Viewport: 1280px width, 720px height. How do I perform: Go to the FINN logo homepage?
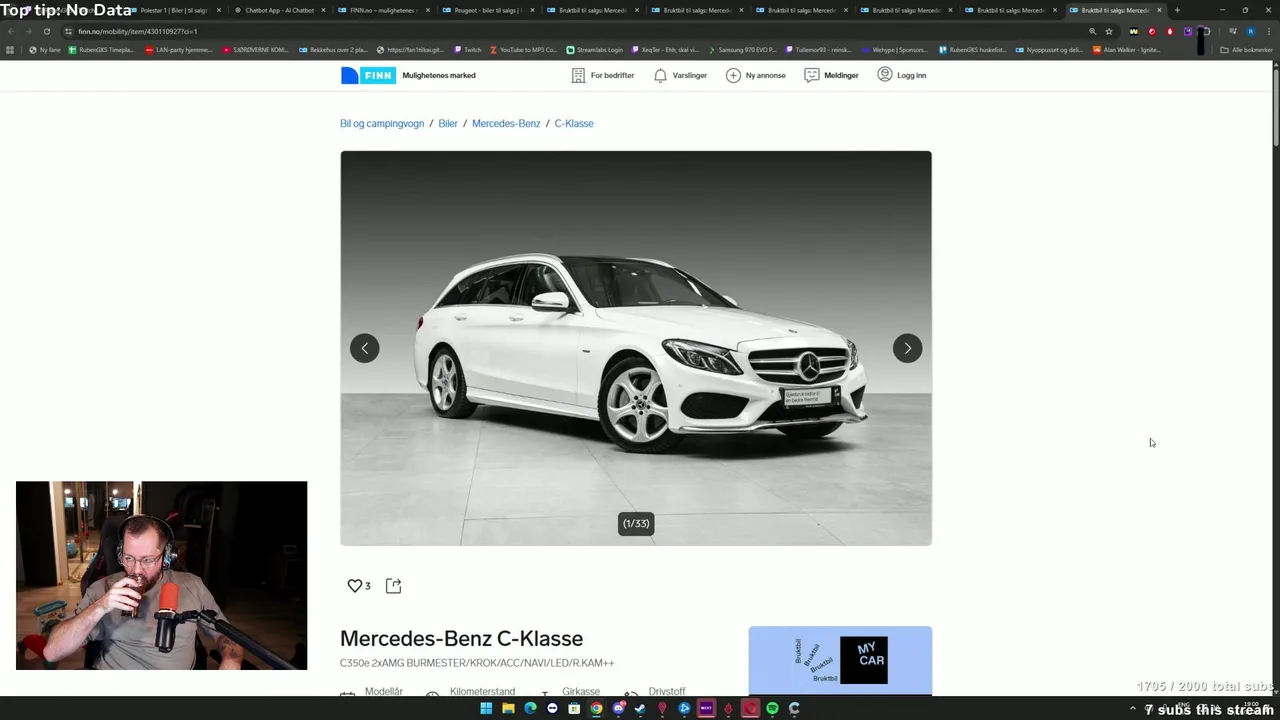(369, 75)
